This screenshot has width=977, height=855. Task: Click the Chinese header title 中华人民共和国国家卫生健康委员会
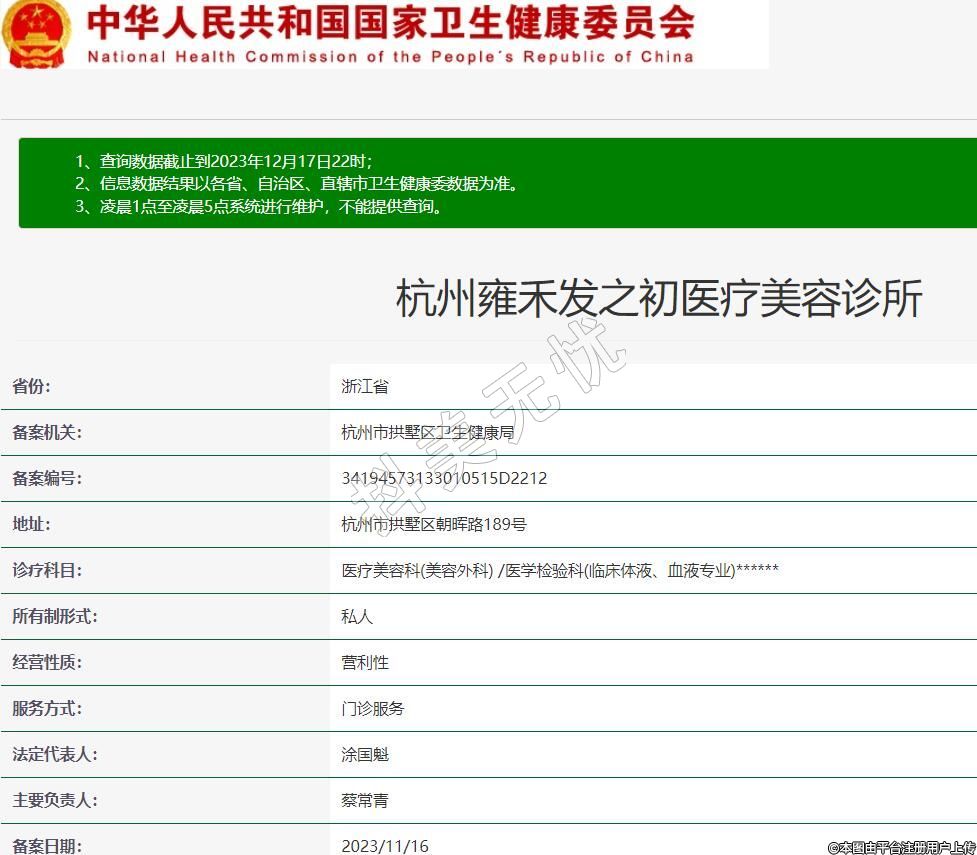pos(390,22)
